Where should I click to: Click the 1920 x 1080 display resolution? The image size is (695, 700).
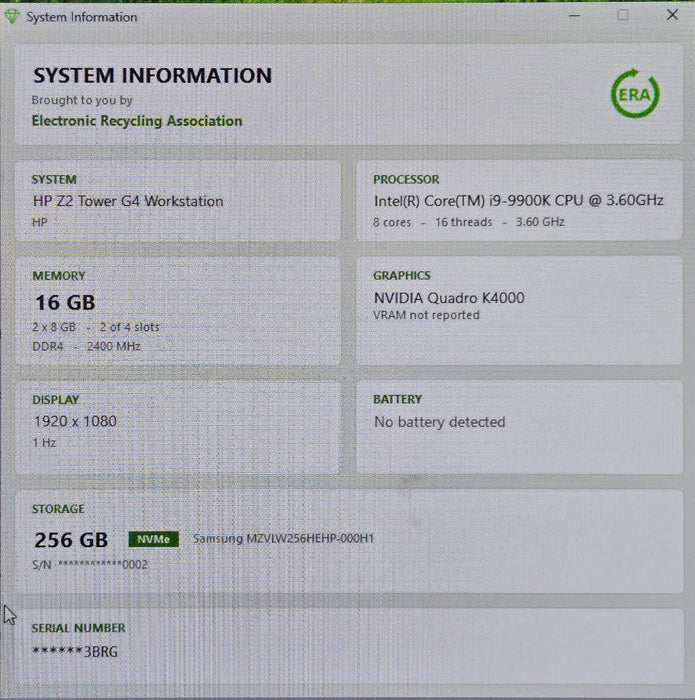[x=75, y=421]
